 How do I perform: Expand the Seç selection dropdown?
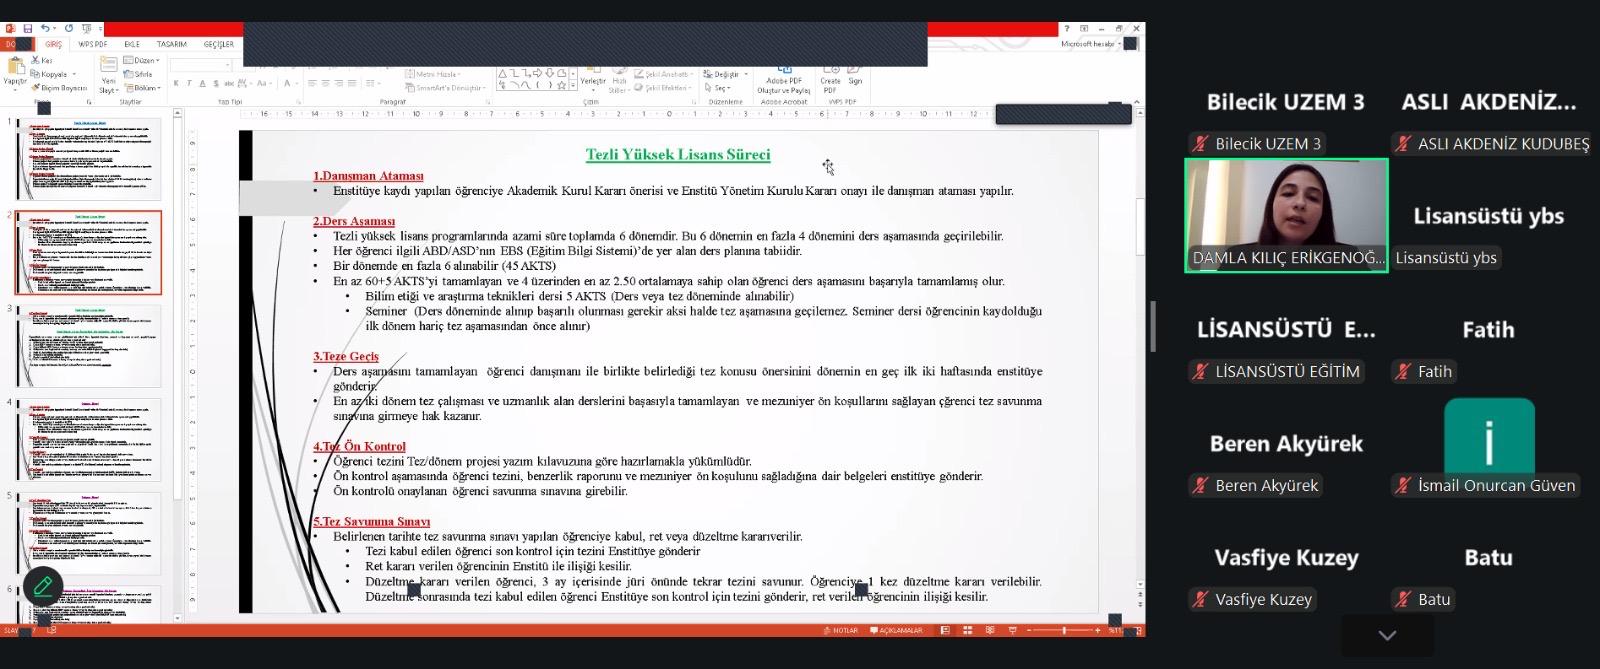(x=722, y=88)
